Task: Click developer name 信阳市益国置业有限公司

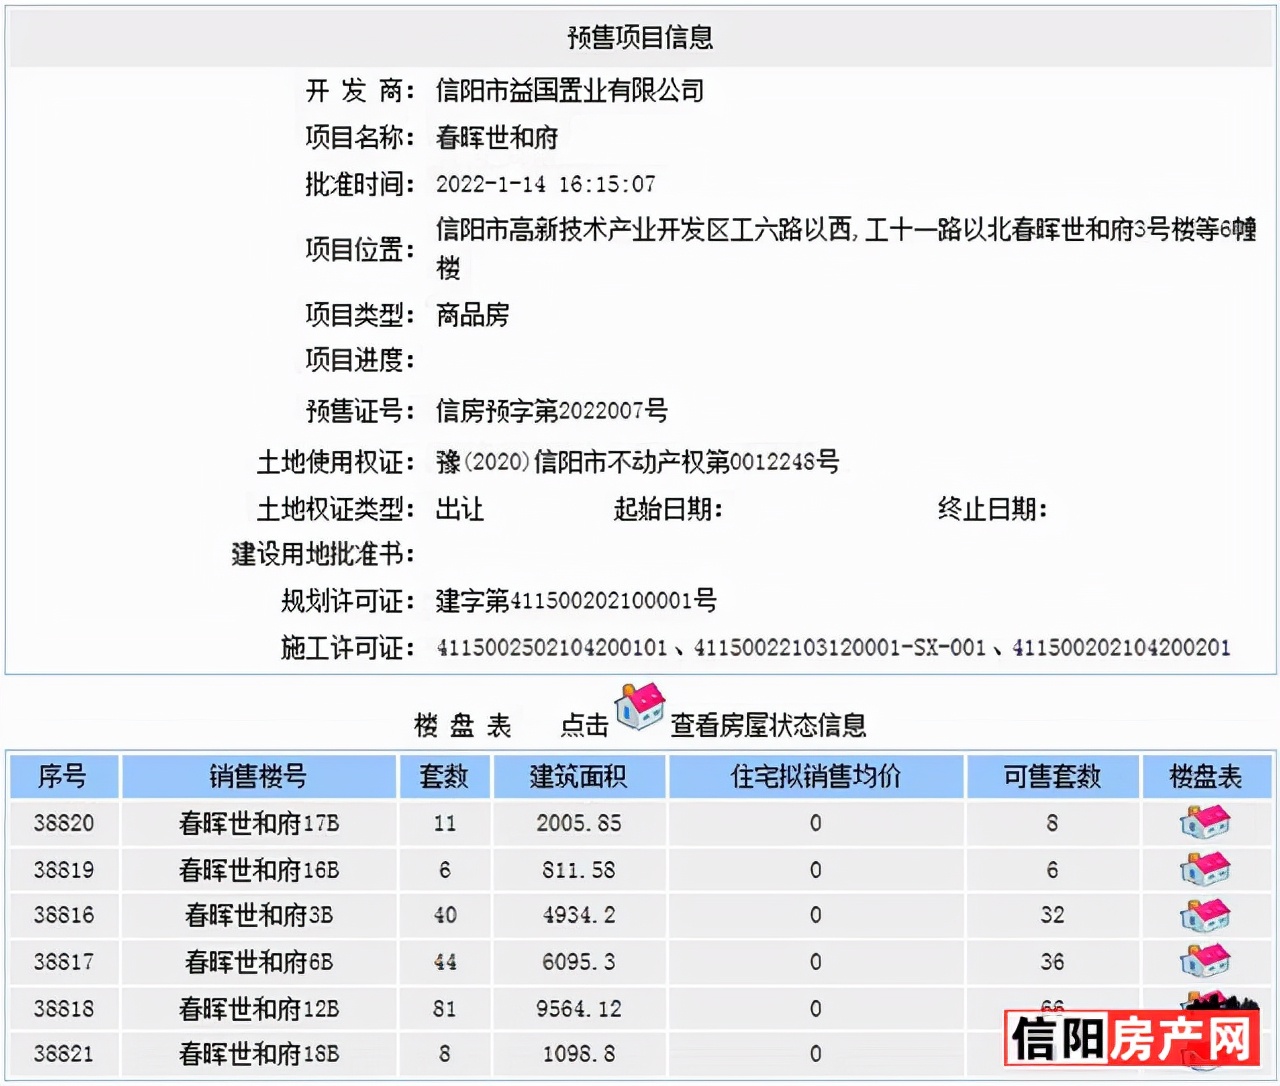Action: [570, 91]
